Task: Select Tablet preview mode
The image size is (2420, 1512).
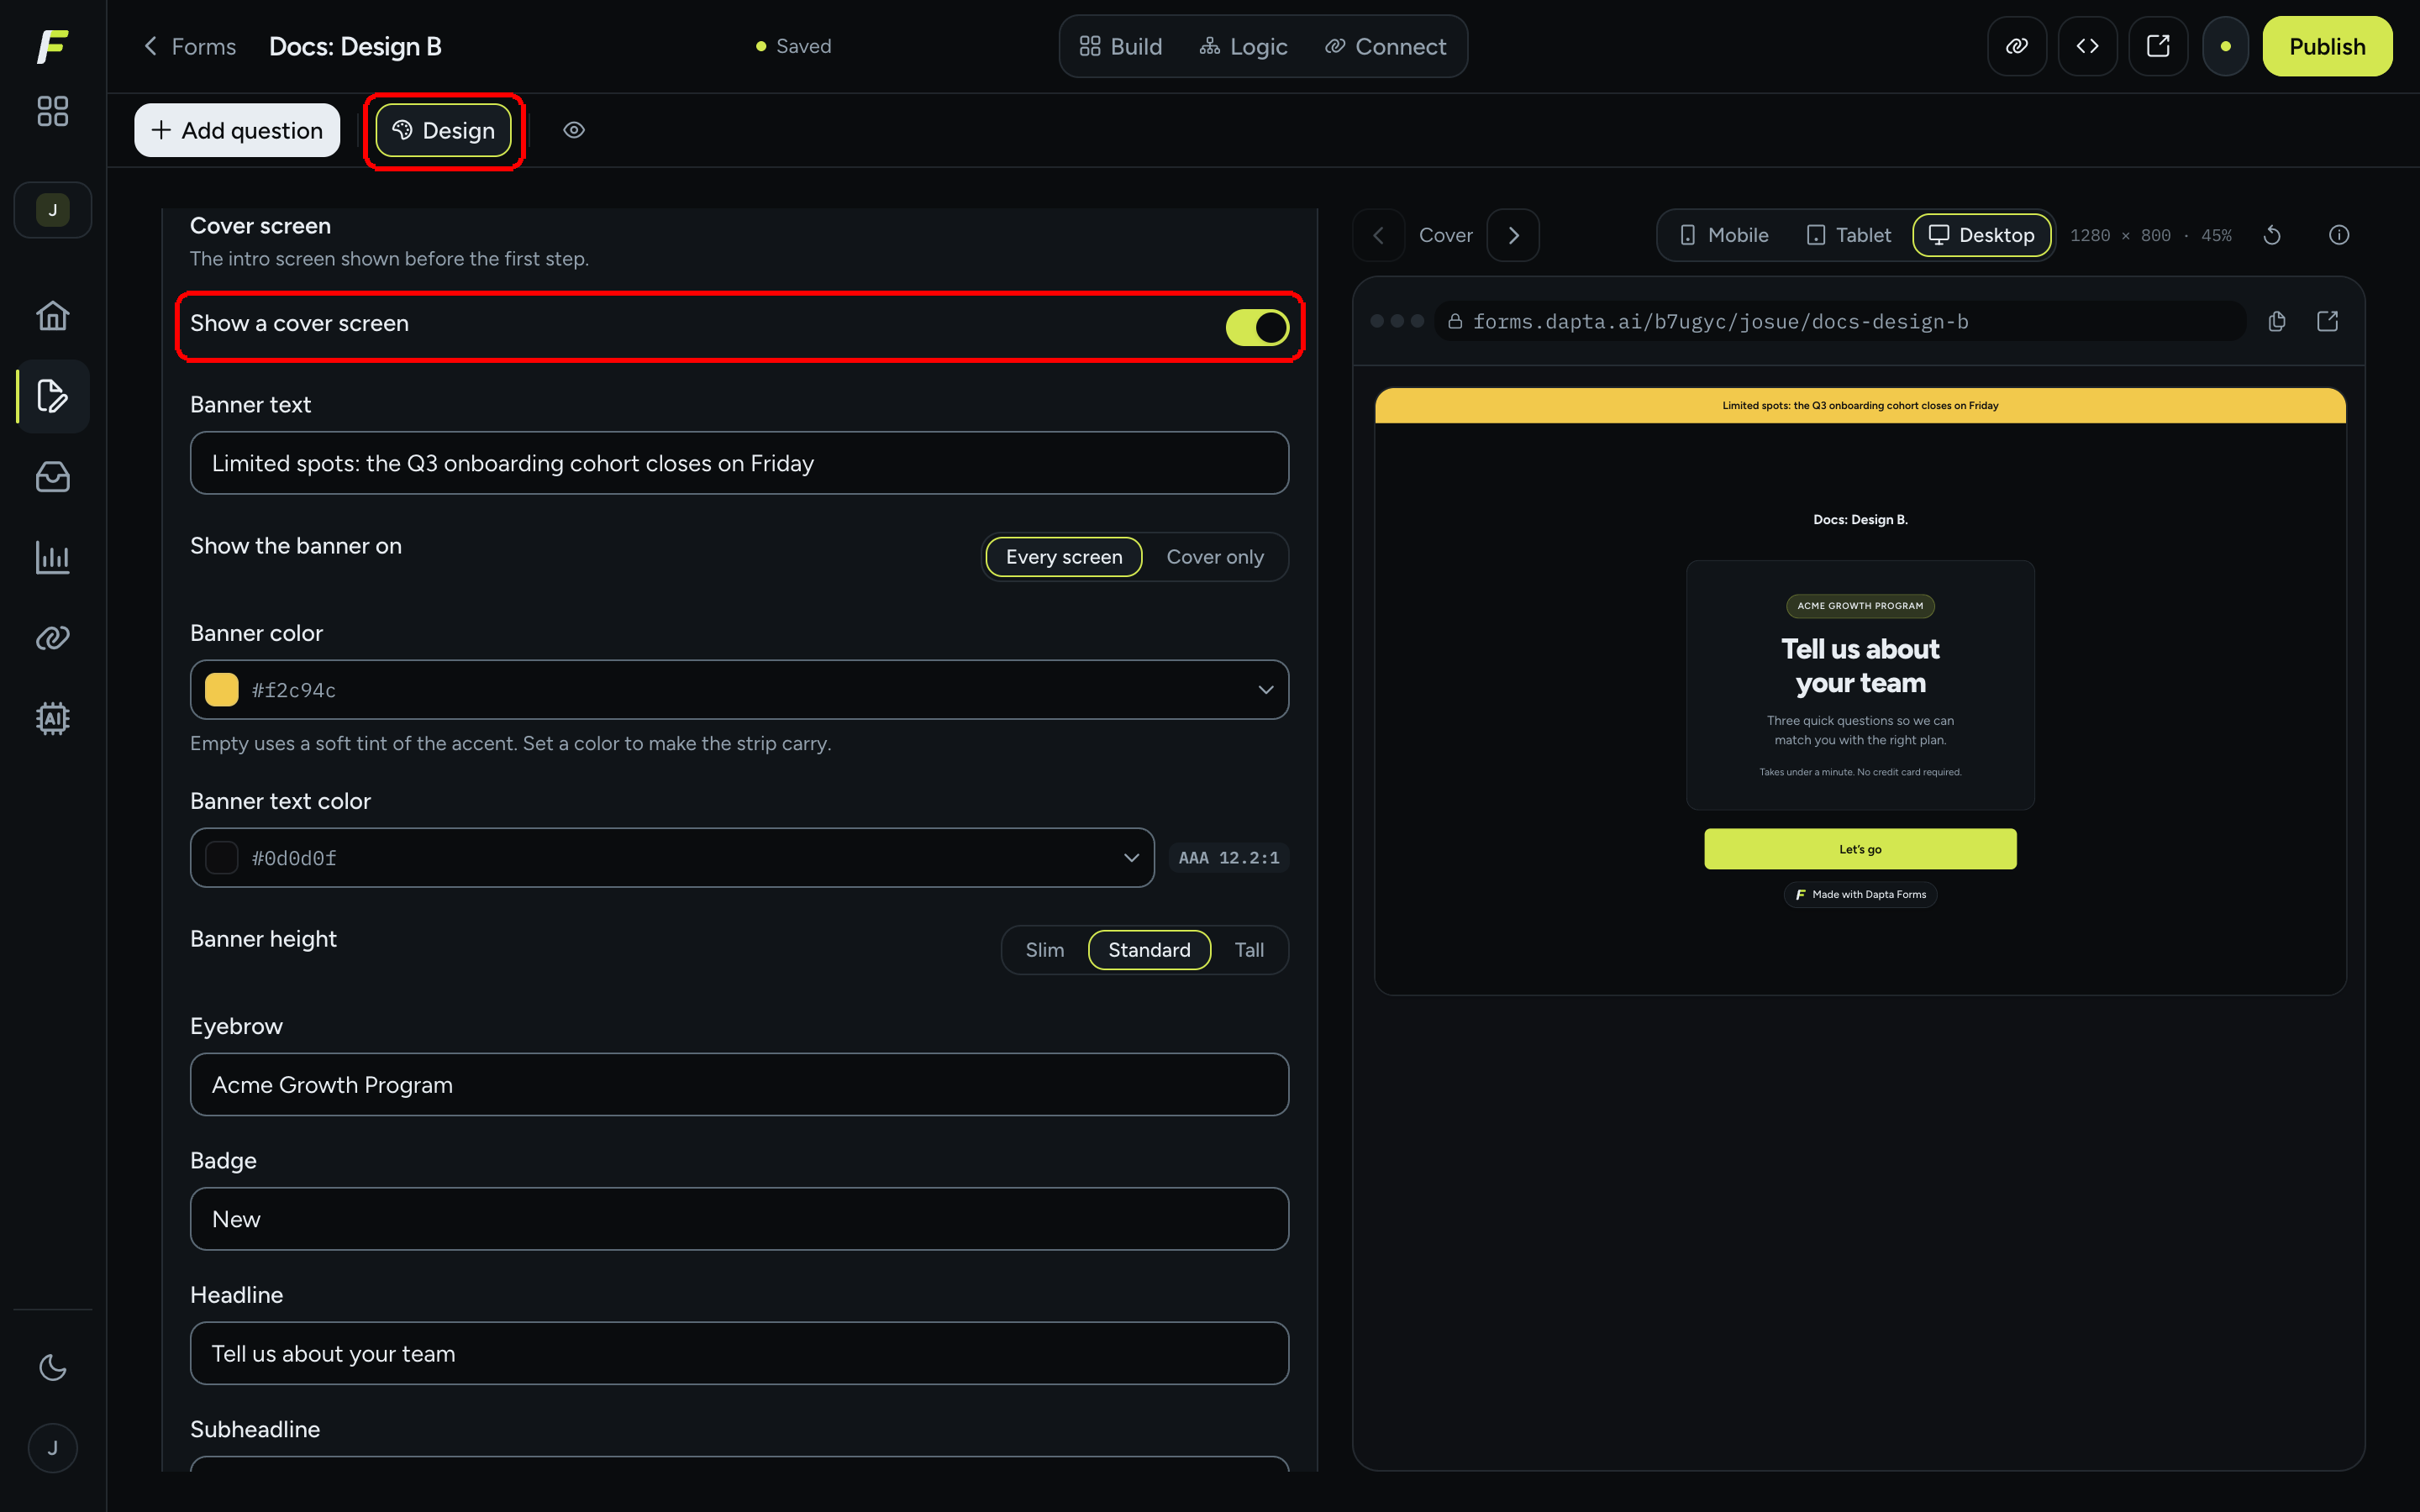Action: point(1848,235)
